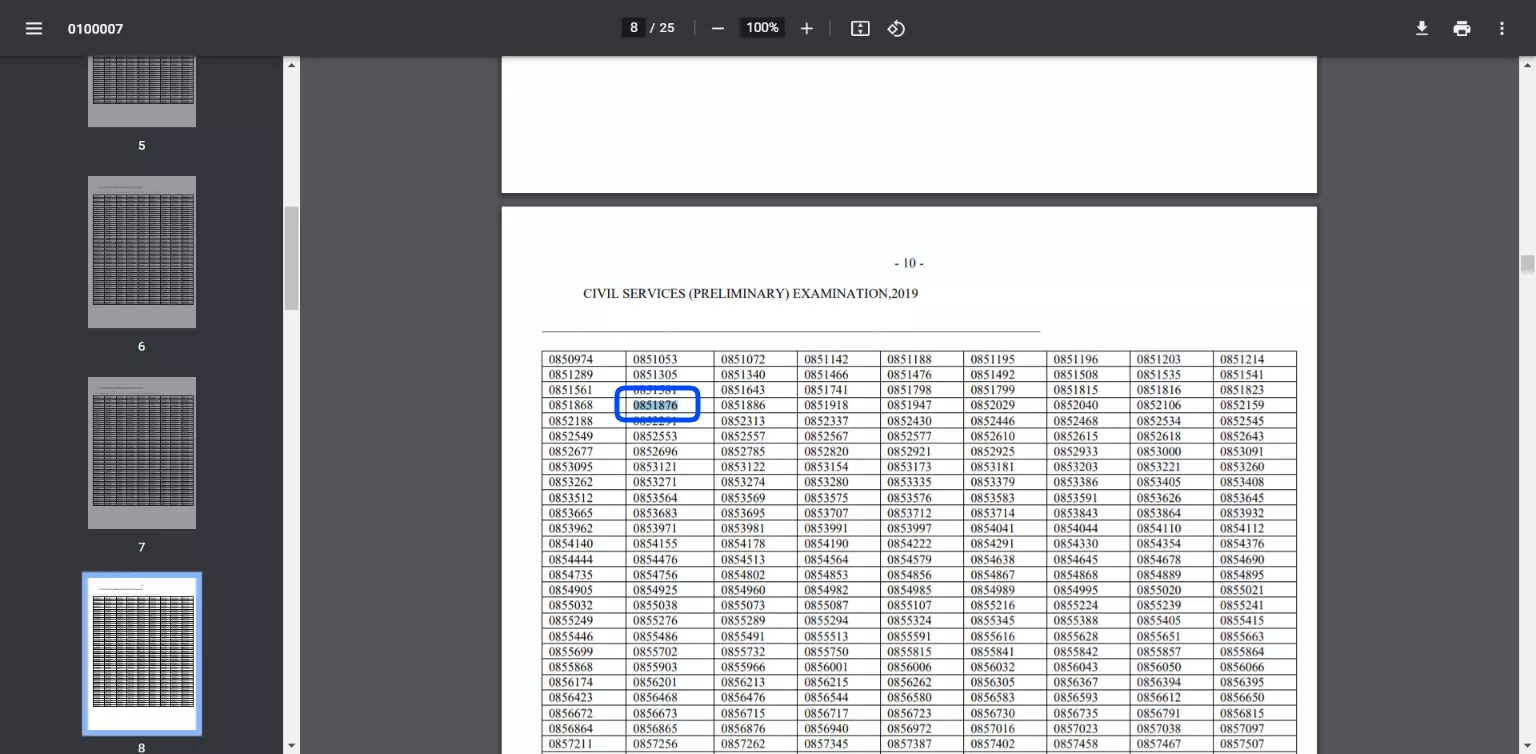1536x754 pixels.
Task: Click roll number 0851072
Action: (743, 359)
